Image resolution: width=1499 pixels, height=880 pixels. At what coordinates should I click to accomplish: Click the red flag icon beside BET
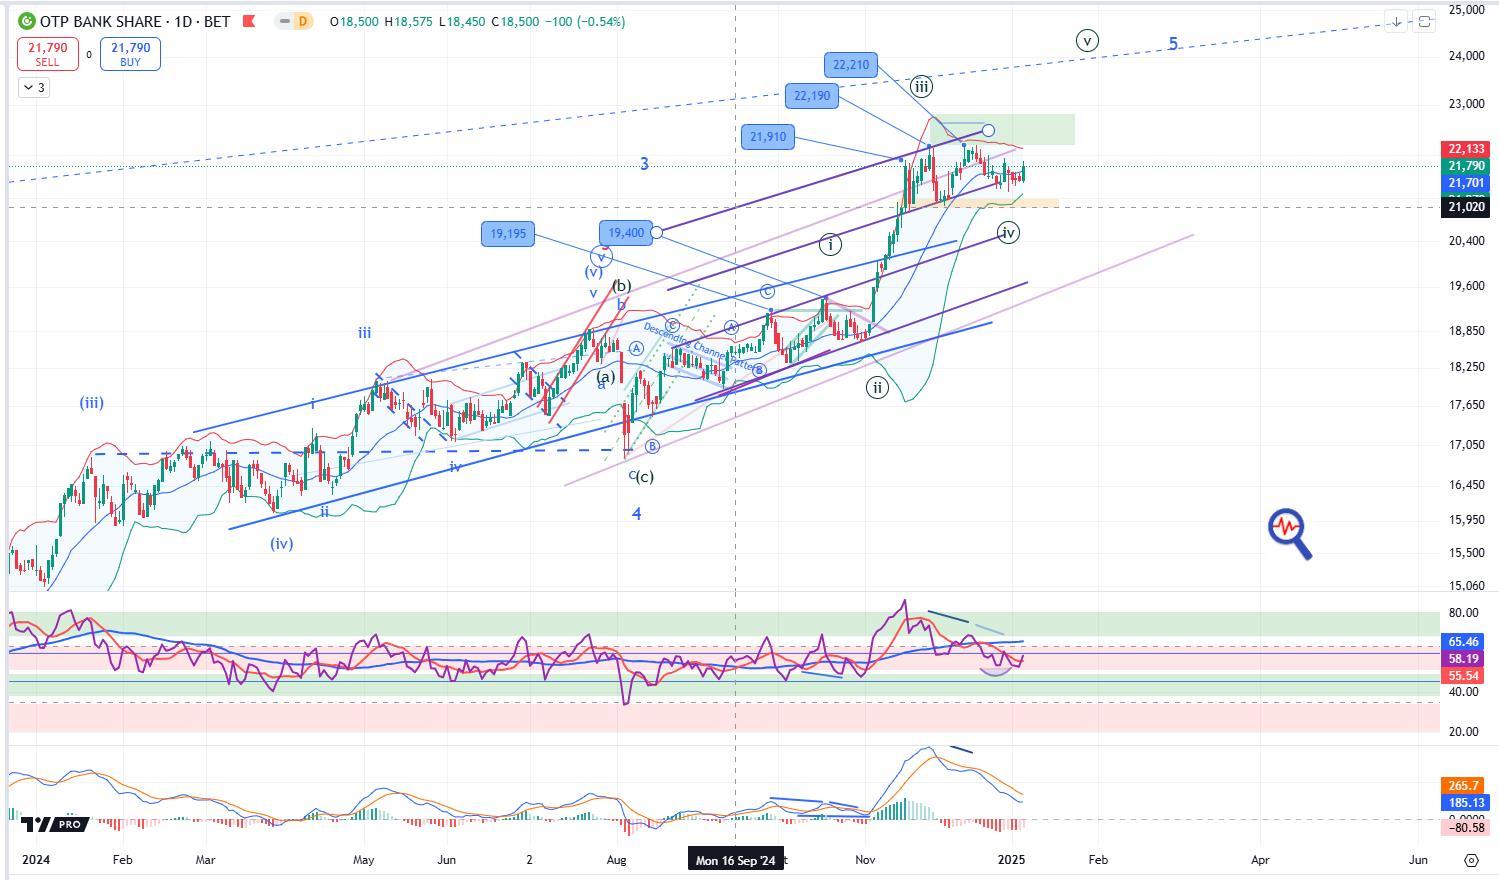249,21
